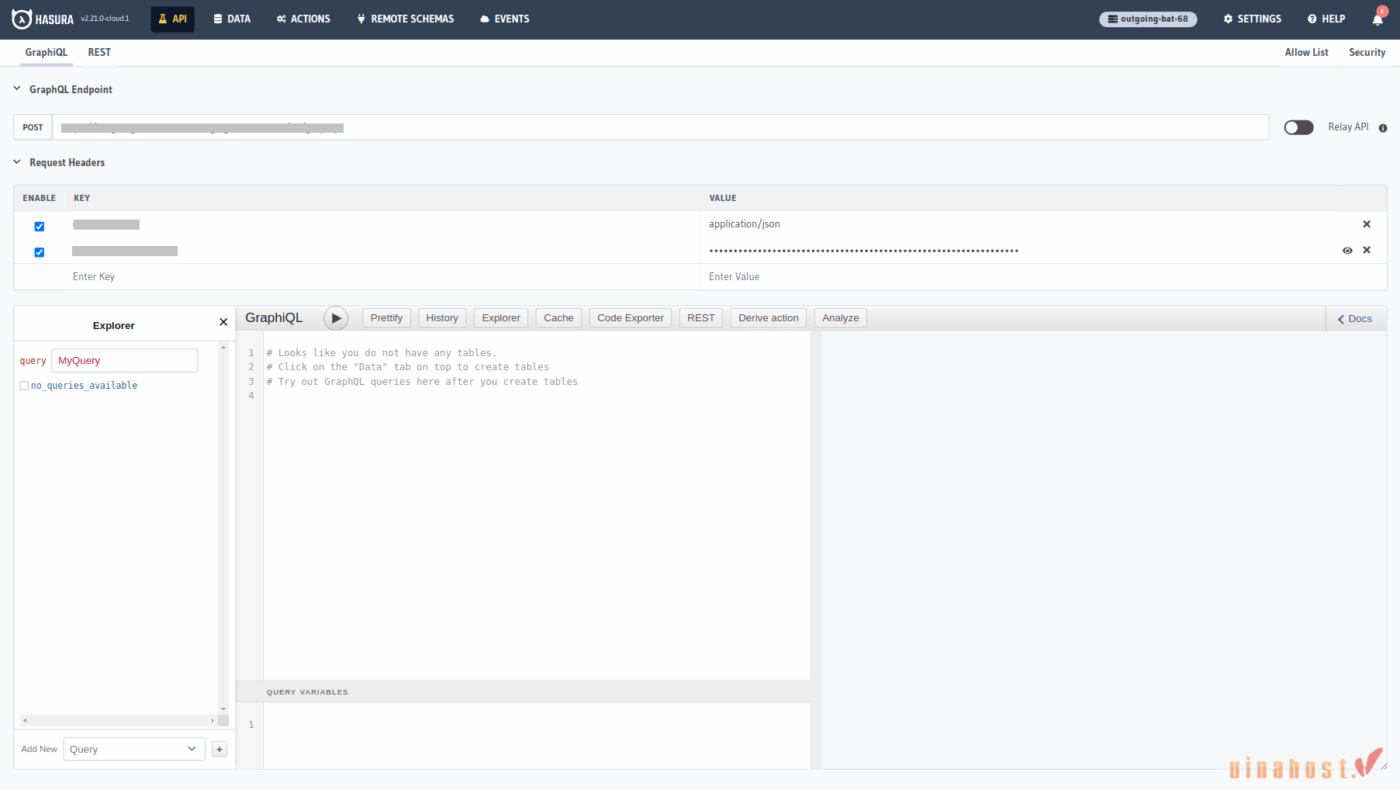The width and height of the screenshot is (1400, 790).
Task: Remove the application/json header row
Action: (1367, 224)
